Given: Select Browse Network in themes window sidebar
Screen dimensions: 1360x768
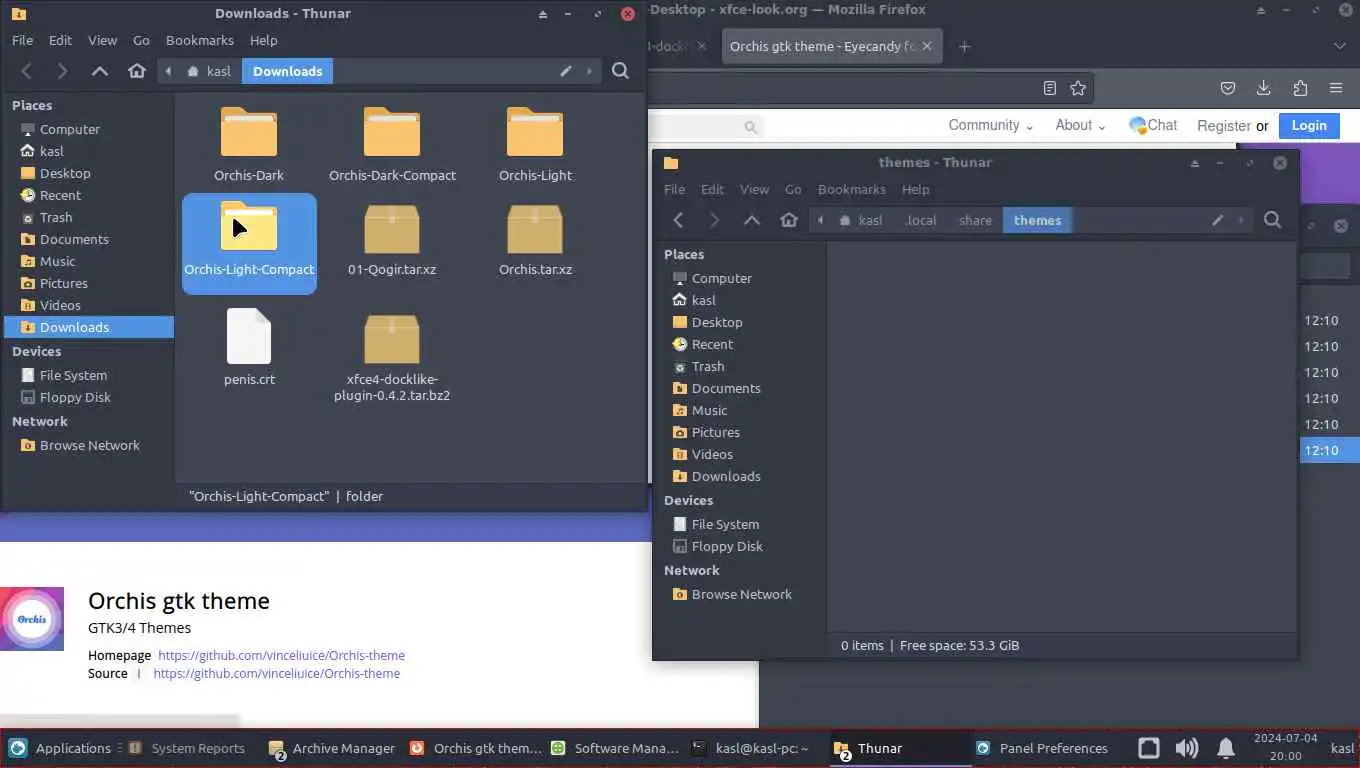Looking at the screenshot, I should pos(740,594).
